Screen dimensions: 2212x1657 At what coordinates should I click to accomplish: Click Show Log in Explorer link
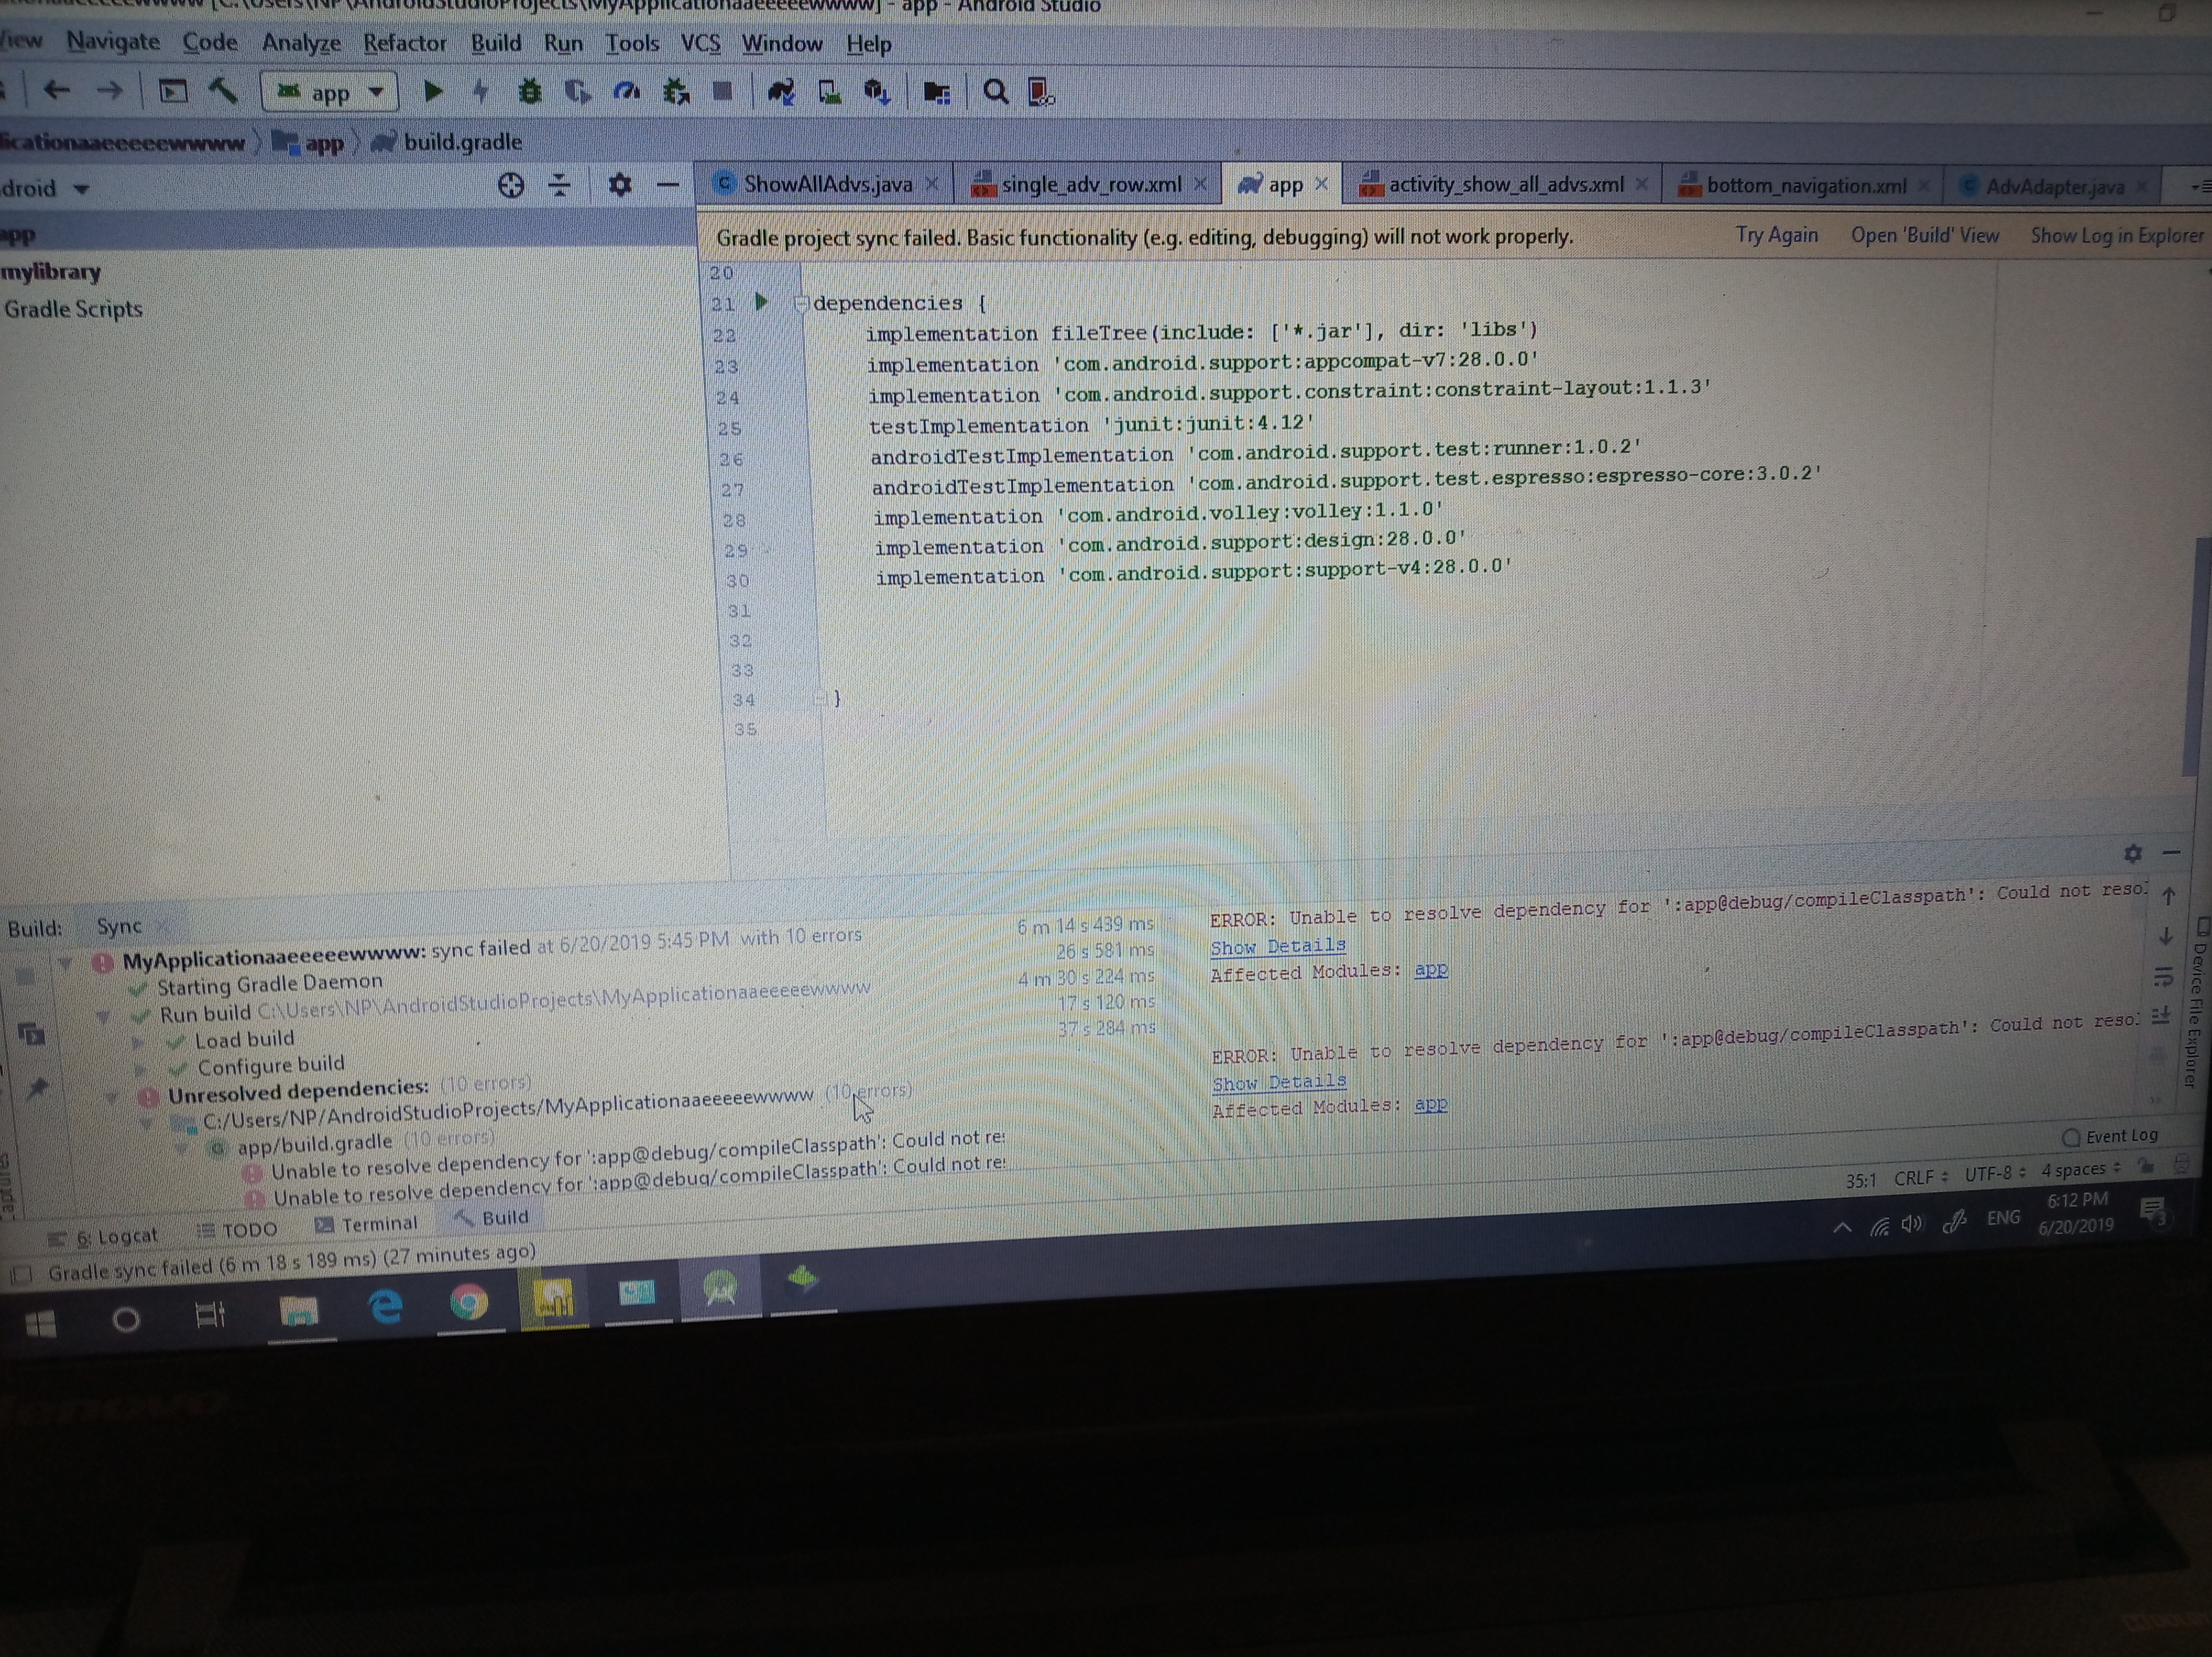(x=2116, y=235)
